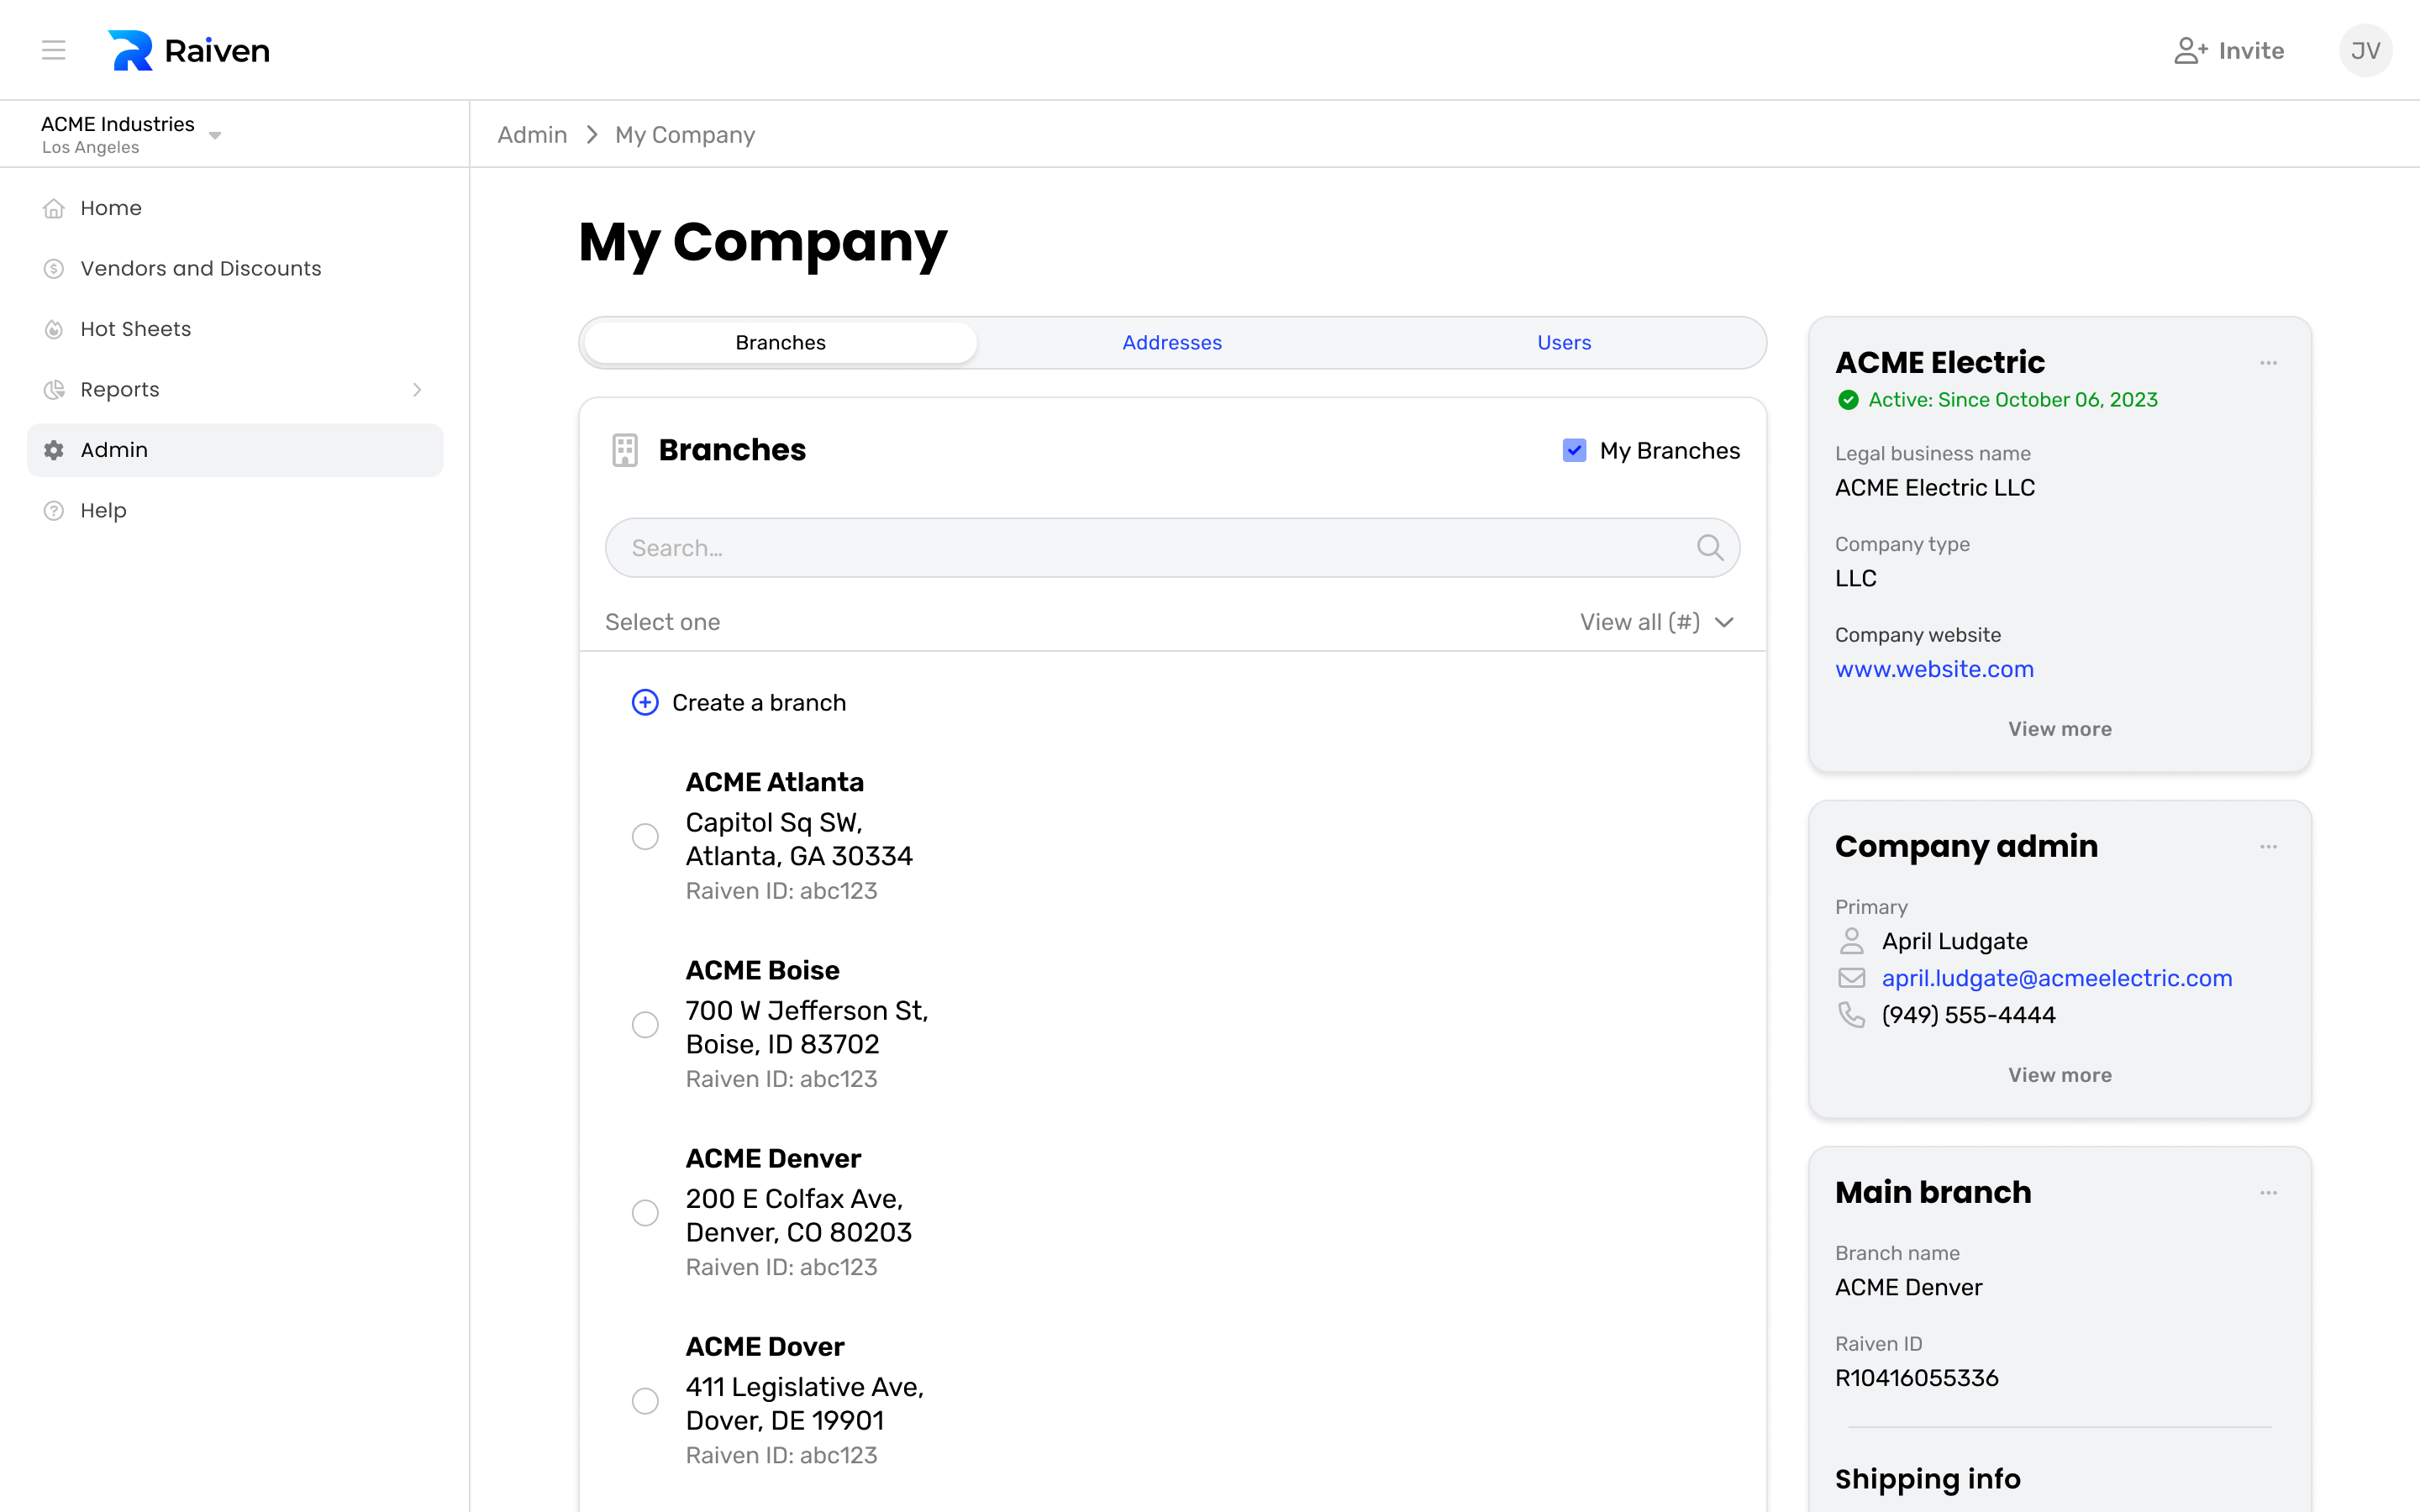Expand the View all (#) dropdown
This screenshot has width=2420, height=1512.
(1657, 622)
